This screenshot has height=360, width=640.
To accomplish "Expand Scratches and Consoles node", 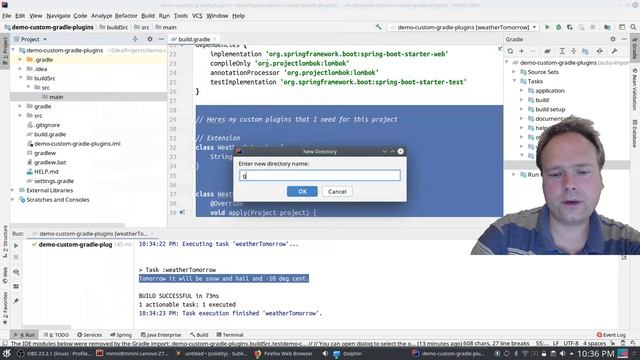I will [13, 200].
